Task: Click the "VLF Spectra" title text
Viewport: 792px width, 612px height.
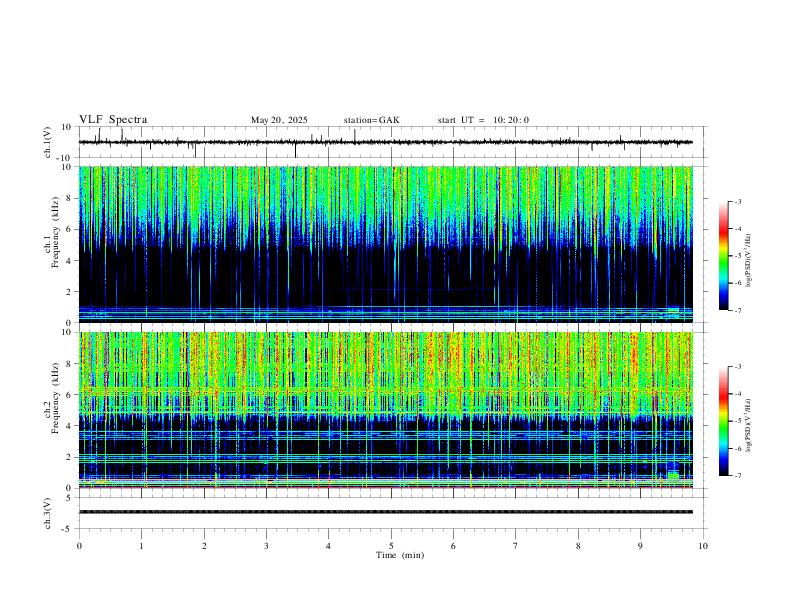Action: coord(113,120)
